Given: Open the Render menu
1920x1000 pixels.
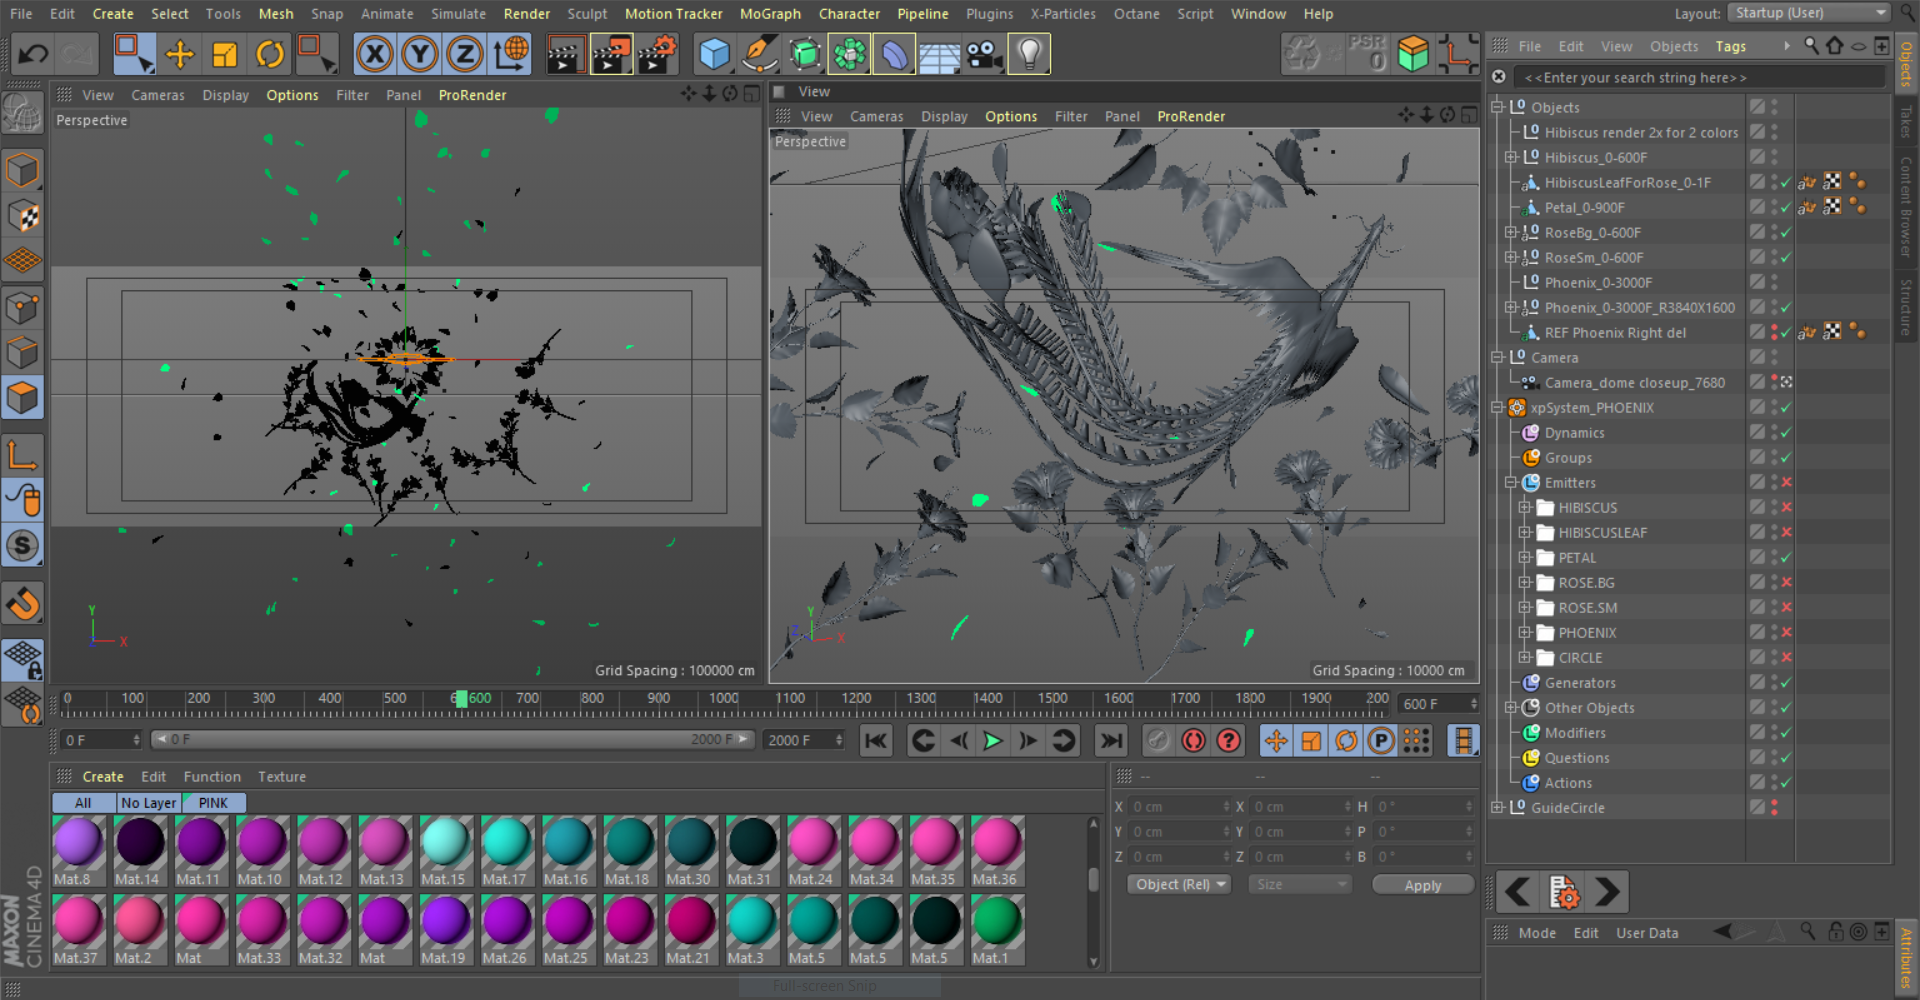Looking at the screenshot, I should (527, 14).
